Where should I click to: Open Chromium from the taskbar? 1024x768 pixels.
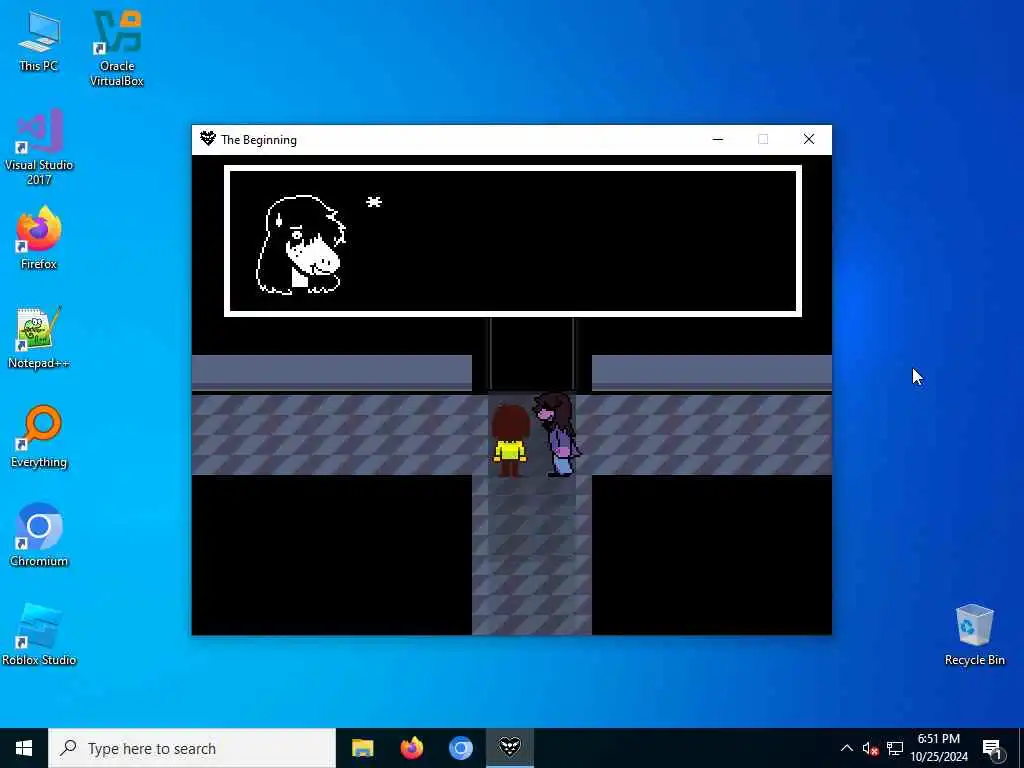[460, 748]
